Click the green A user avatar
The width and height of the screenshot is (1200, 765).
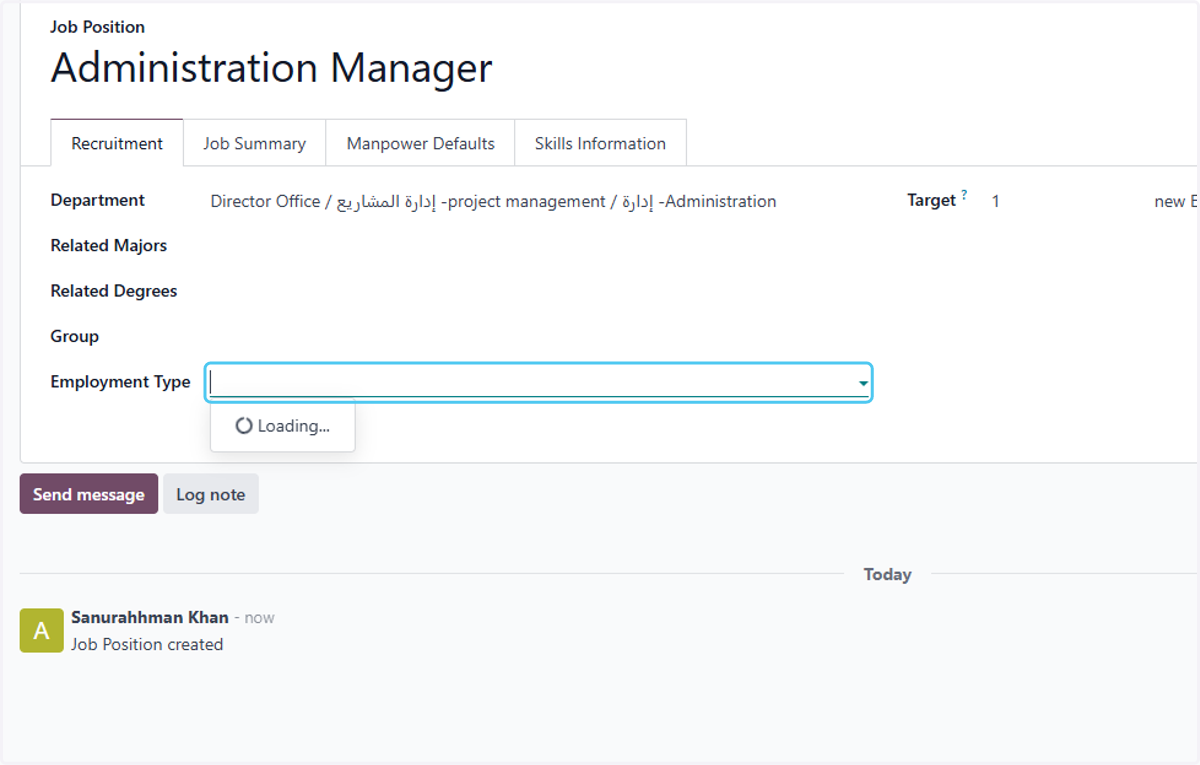tap(41, 630)
